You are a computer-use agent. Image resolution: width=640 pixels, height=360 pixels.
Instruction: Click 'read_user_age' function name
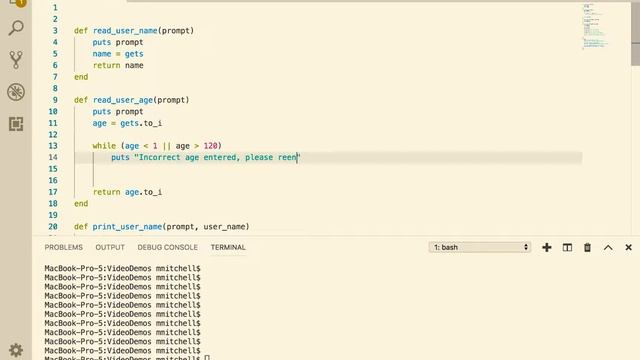(122, 100)
